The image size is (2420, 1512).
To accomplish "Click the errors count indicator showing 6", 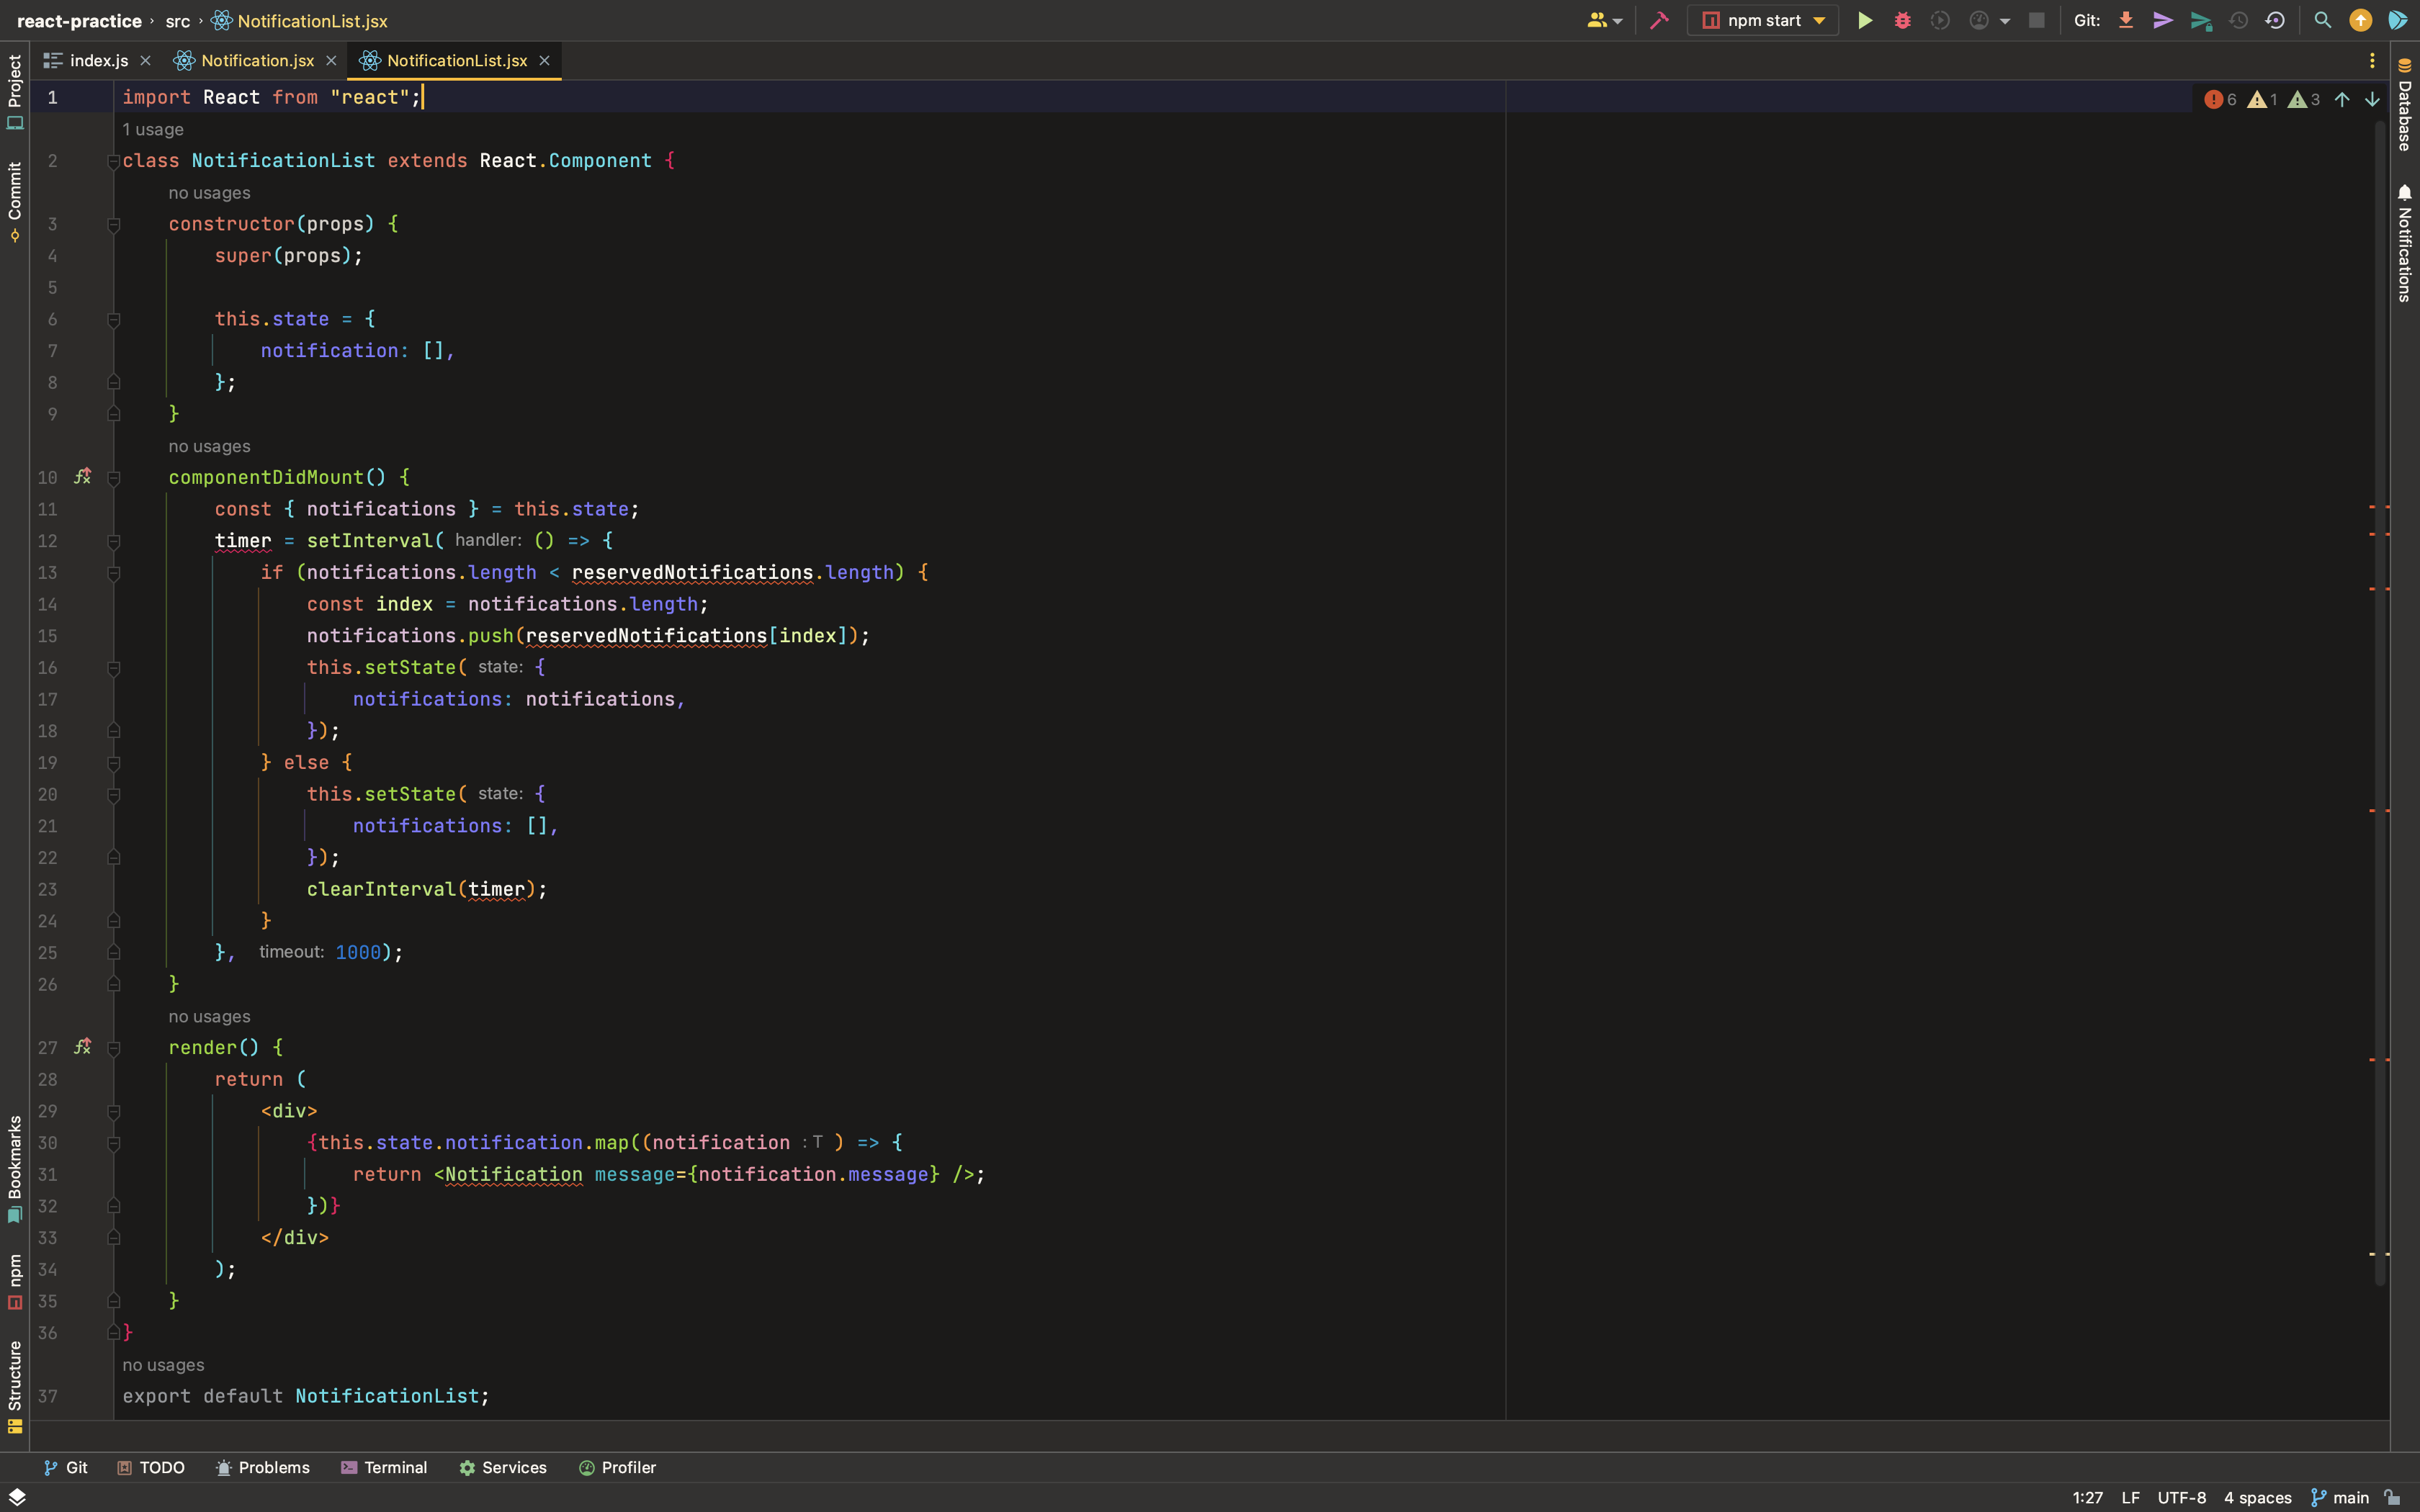I will (2221, 99).
